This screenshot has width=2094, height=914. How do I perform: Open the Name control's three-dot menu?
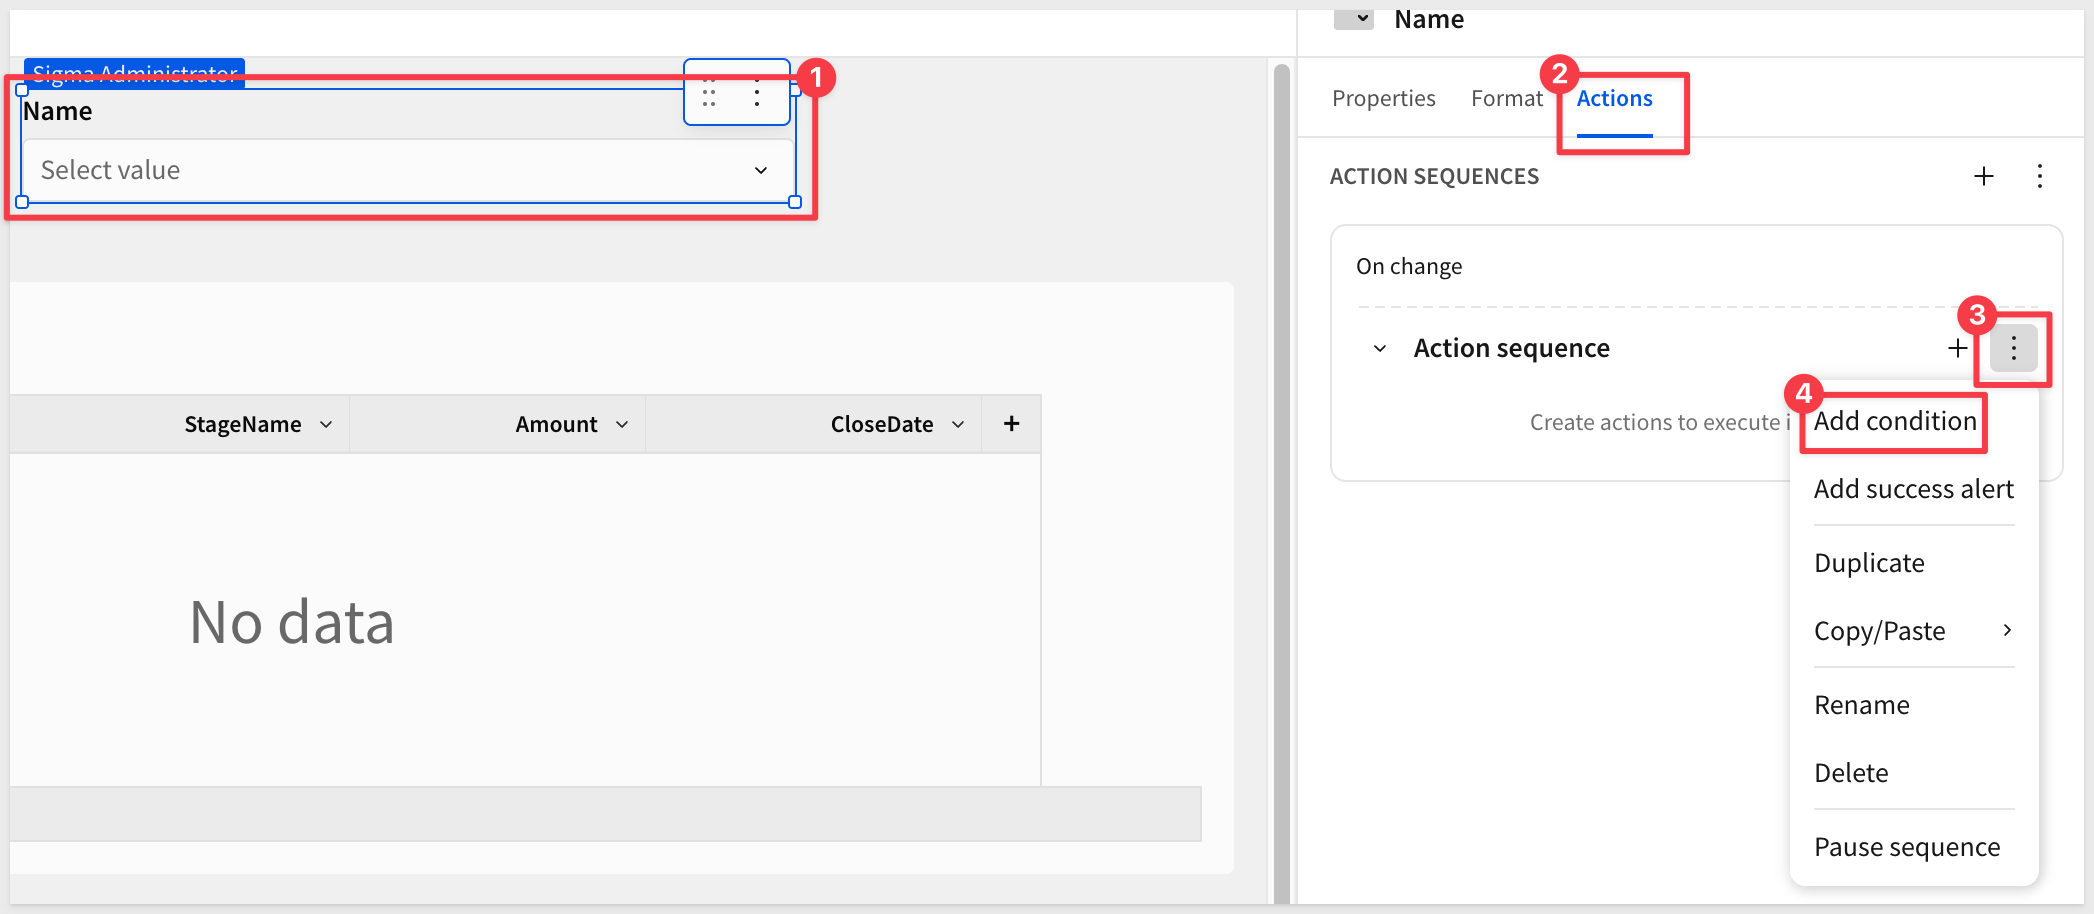click(757, 93)
